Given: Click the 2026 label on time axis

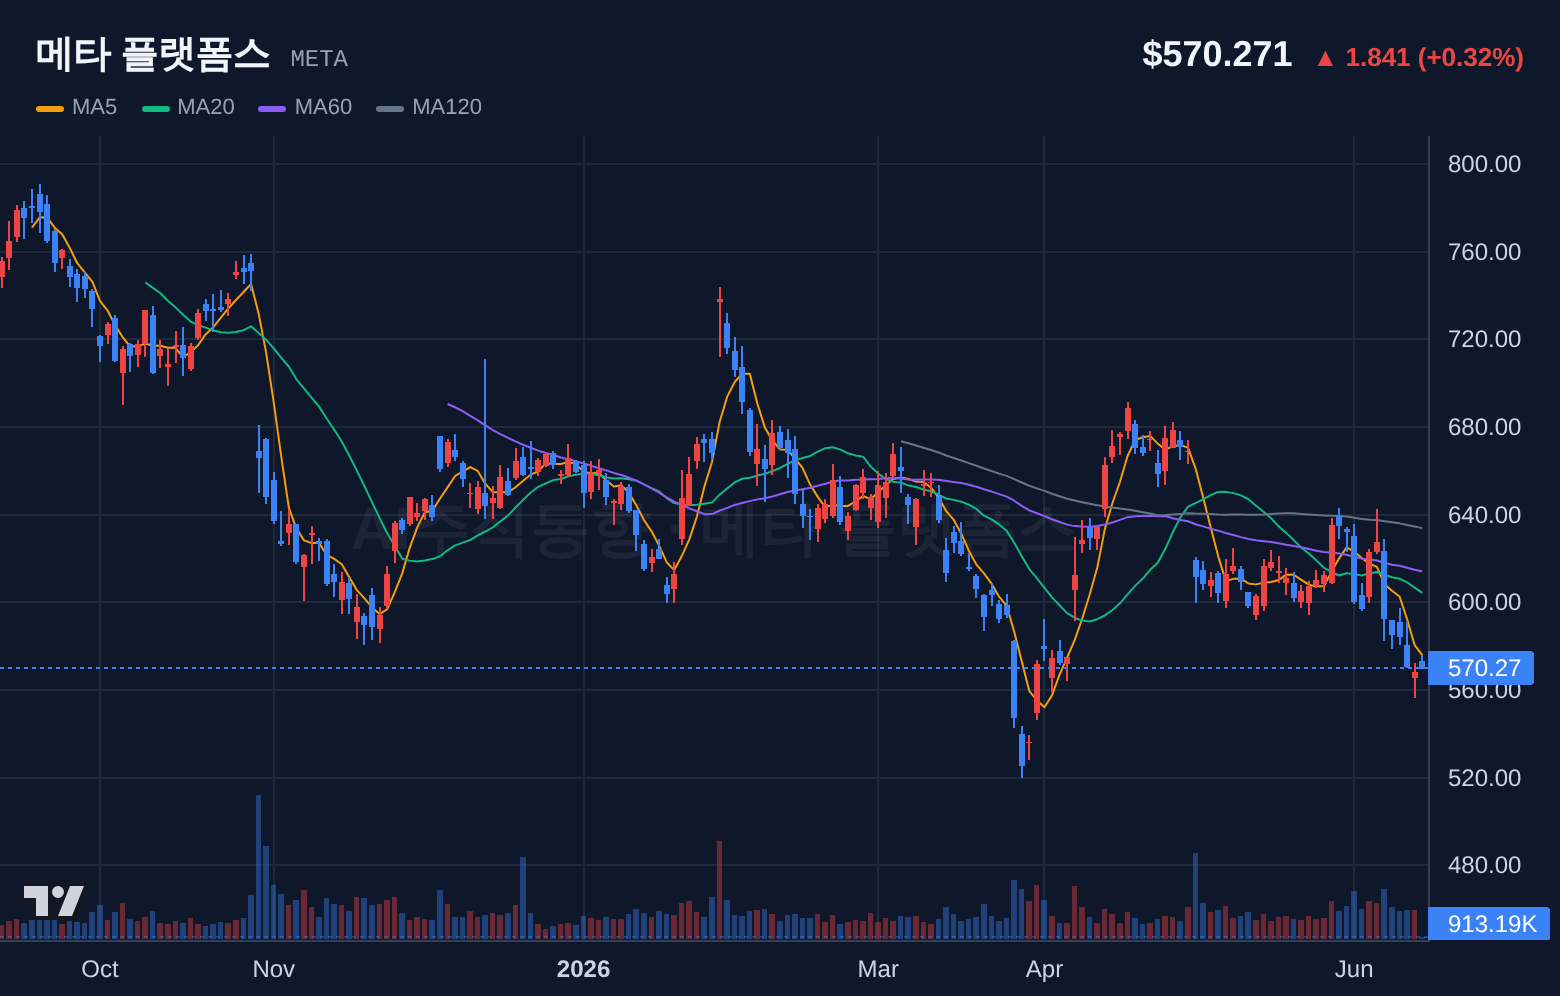Looking at the screenshot, I should (583, 969).
